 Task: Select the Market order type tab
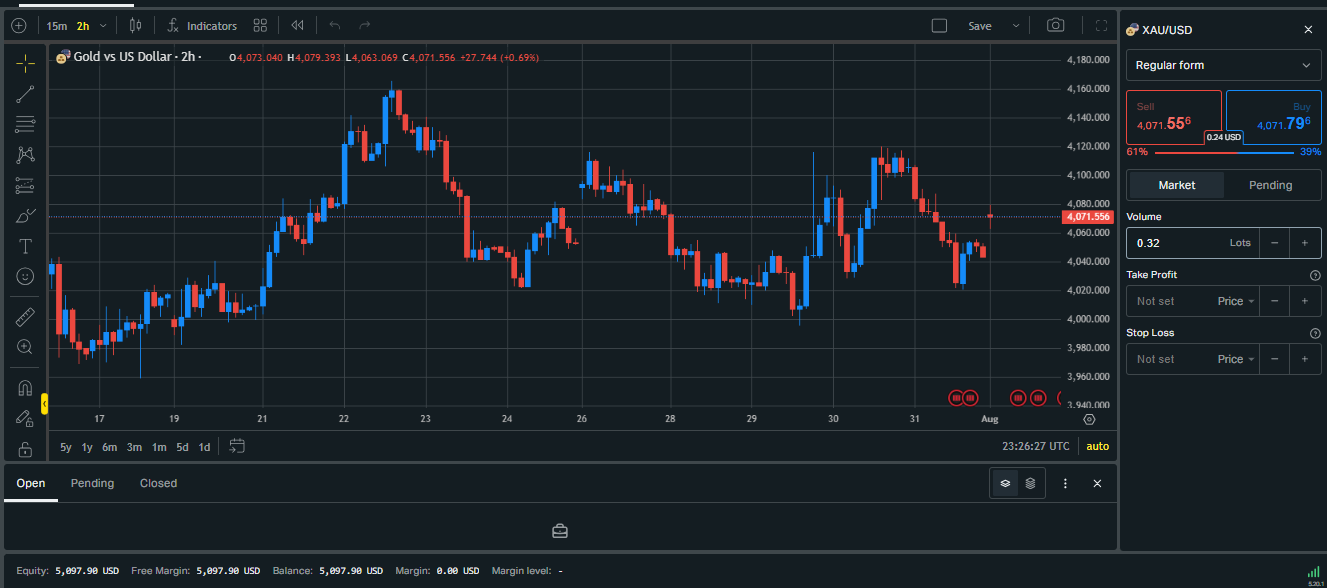point(1177,185)
